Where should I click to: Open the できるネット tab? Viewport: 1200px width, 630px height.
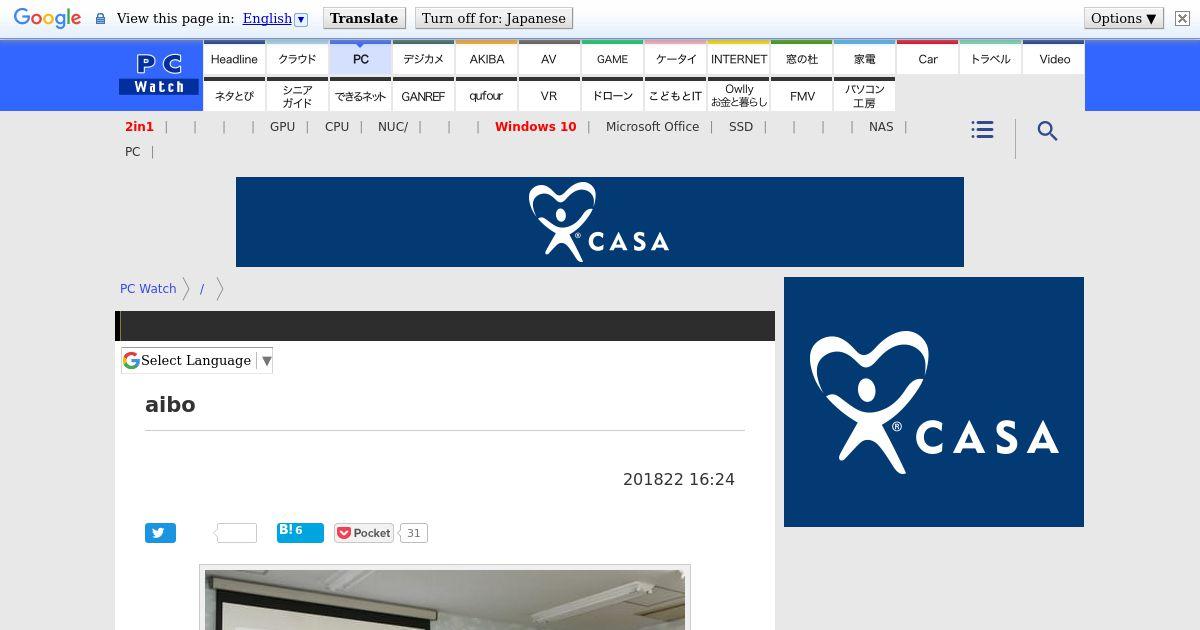tap(360, 95)
